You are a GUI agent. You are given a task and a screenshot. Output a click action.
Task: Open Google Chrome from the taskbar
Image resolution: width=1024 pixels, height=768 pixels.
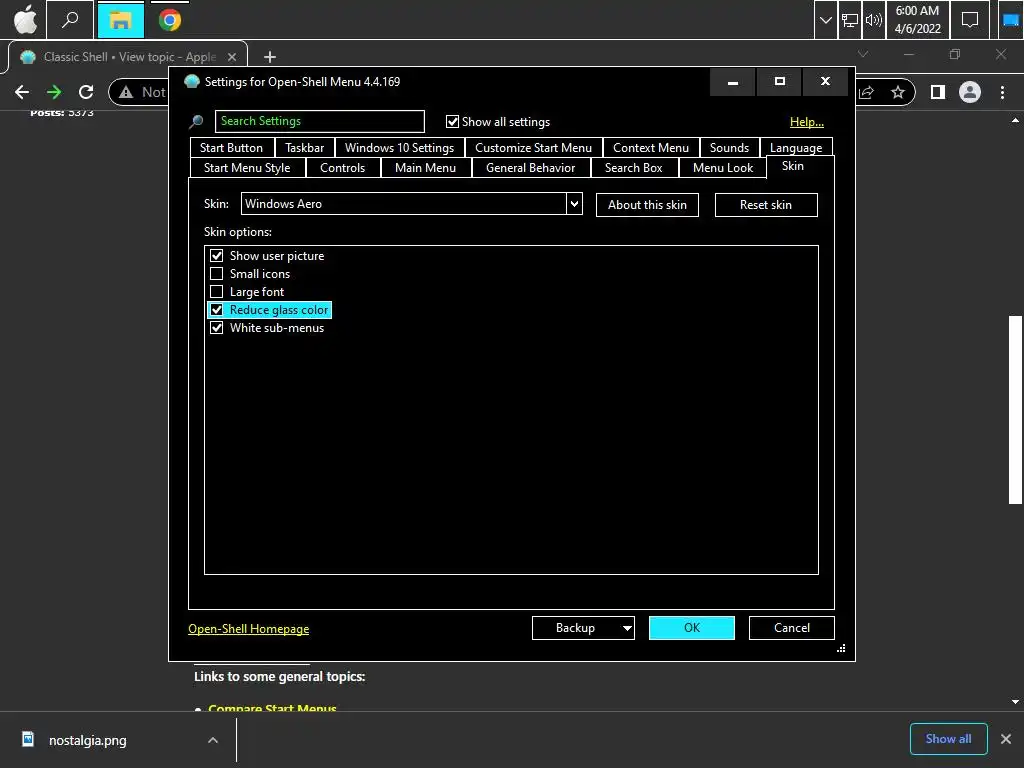click(170, 20)
